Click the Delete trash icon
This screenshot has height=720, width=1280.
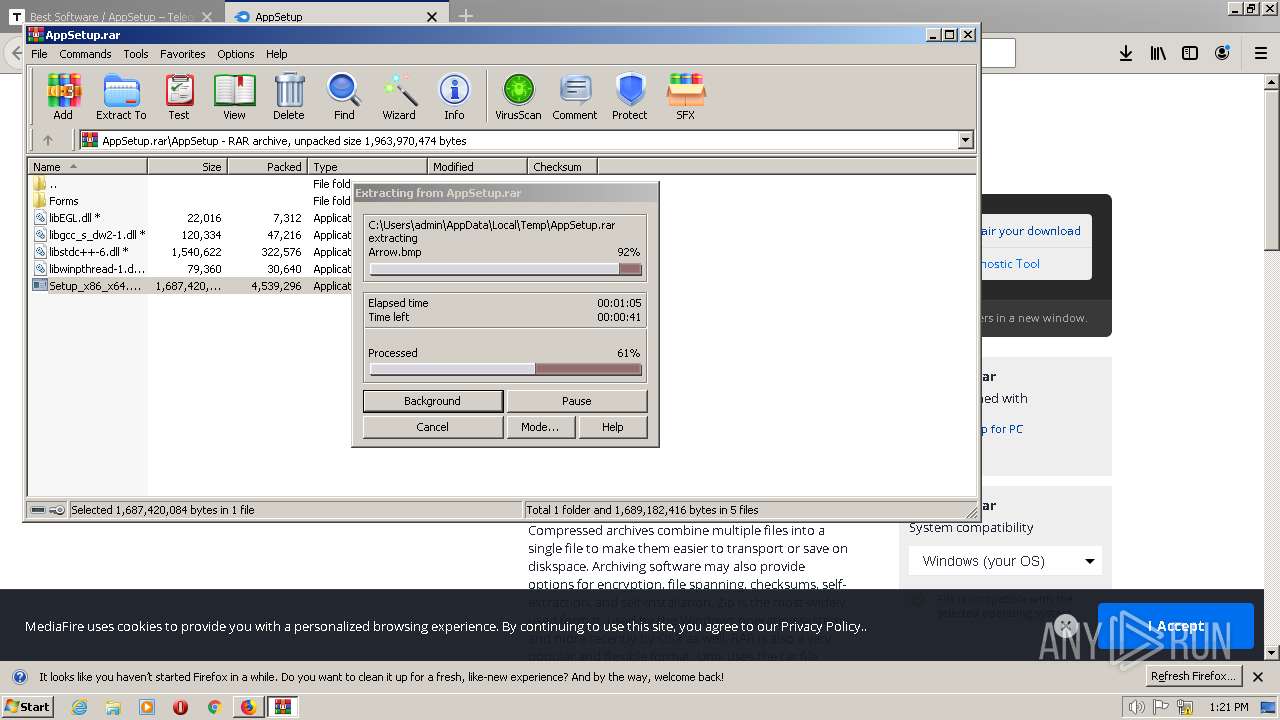click(x=289, y=97)
